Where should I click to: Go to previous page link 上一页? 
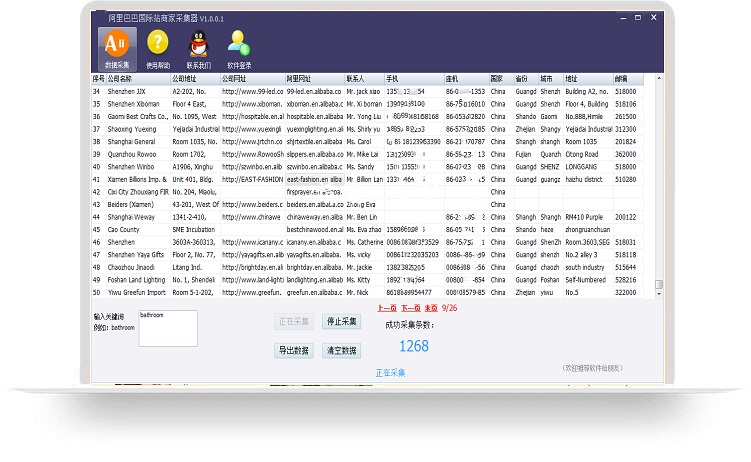387,308
